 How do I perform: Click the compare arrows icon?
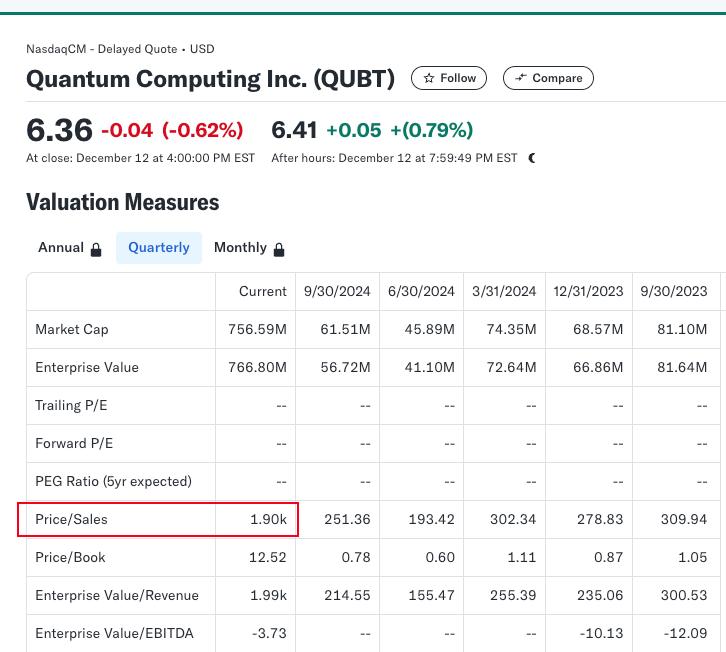coord(521,78)
